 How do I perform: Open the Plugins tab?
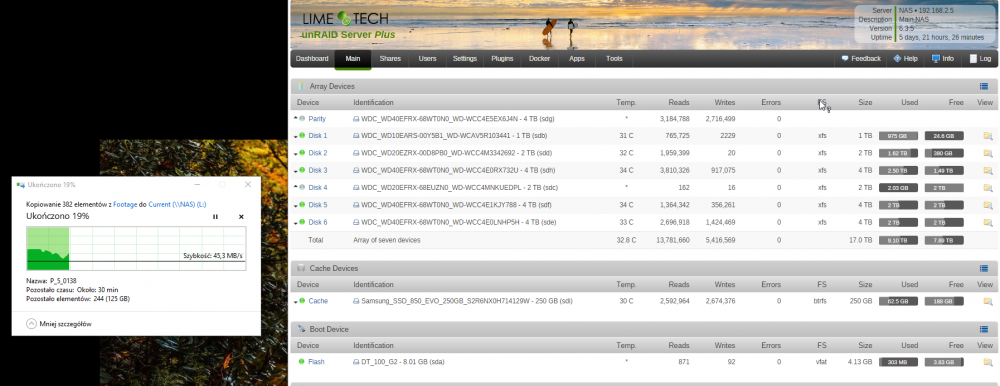tap(502, 59)
